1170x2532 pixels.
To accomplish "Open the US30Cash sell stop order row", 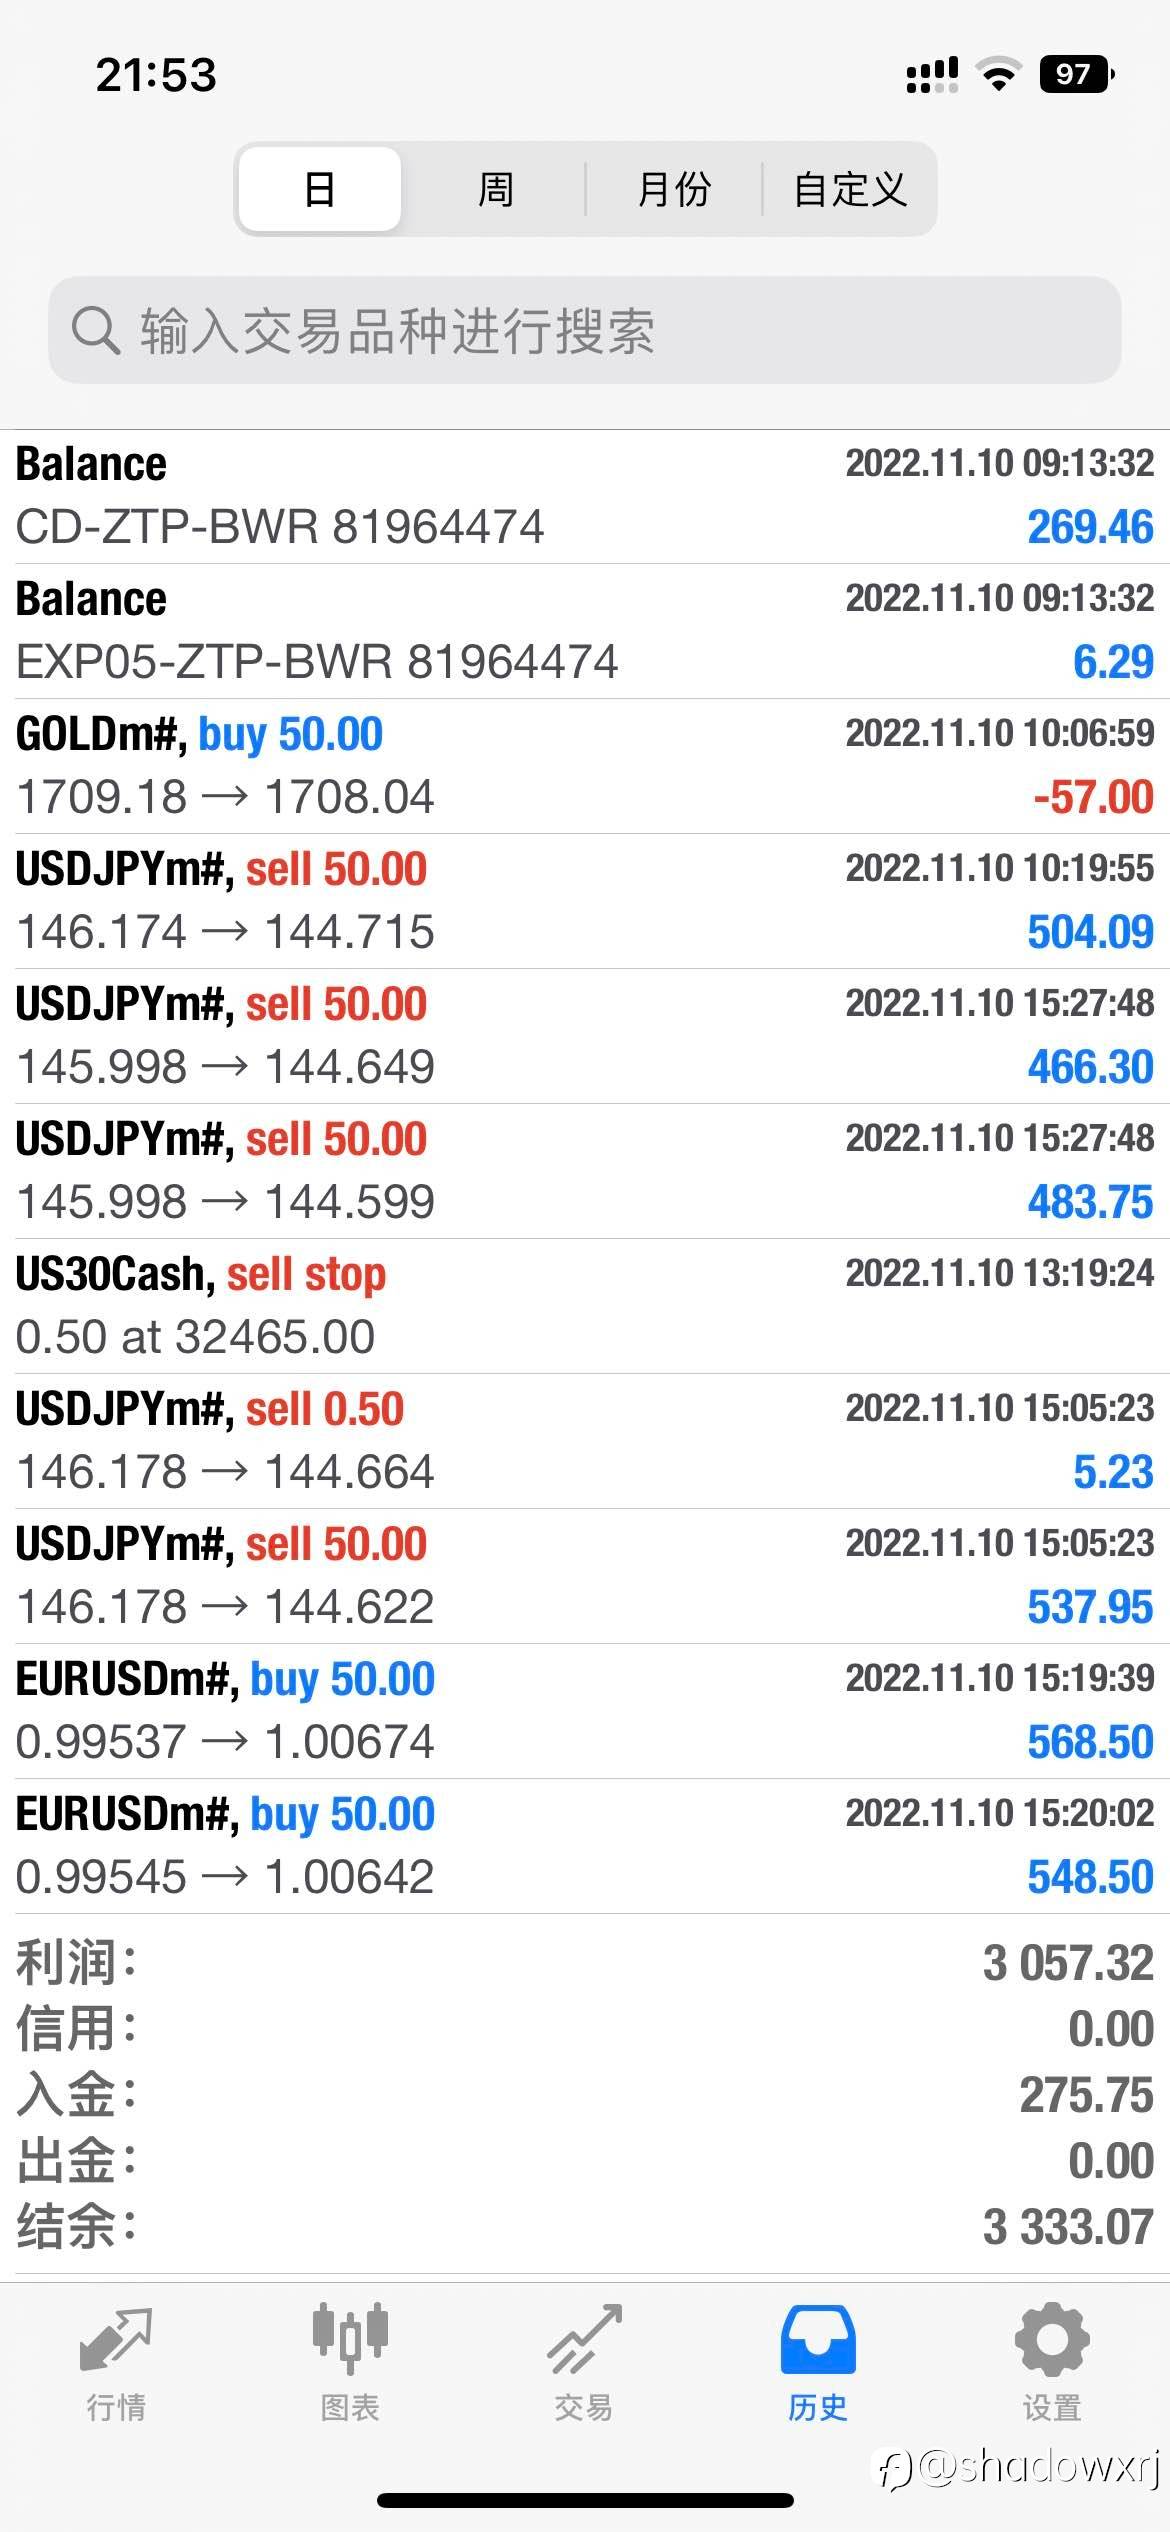I will [x=585, y=1306].
